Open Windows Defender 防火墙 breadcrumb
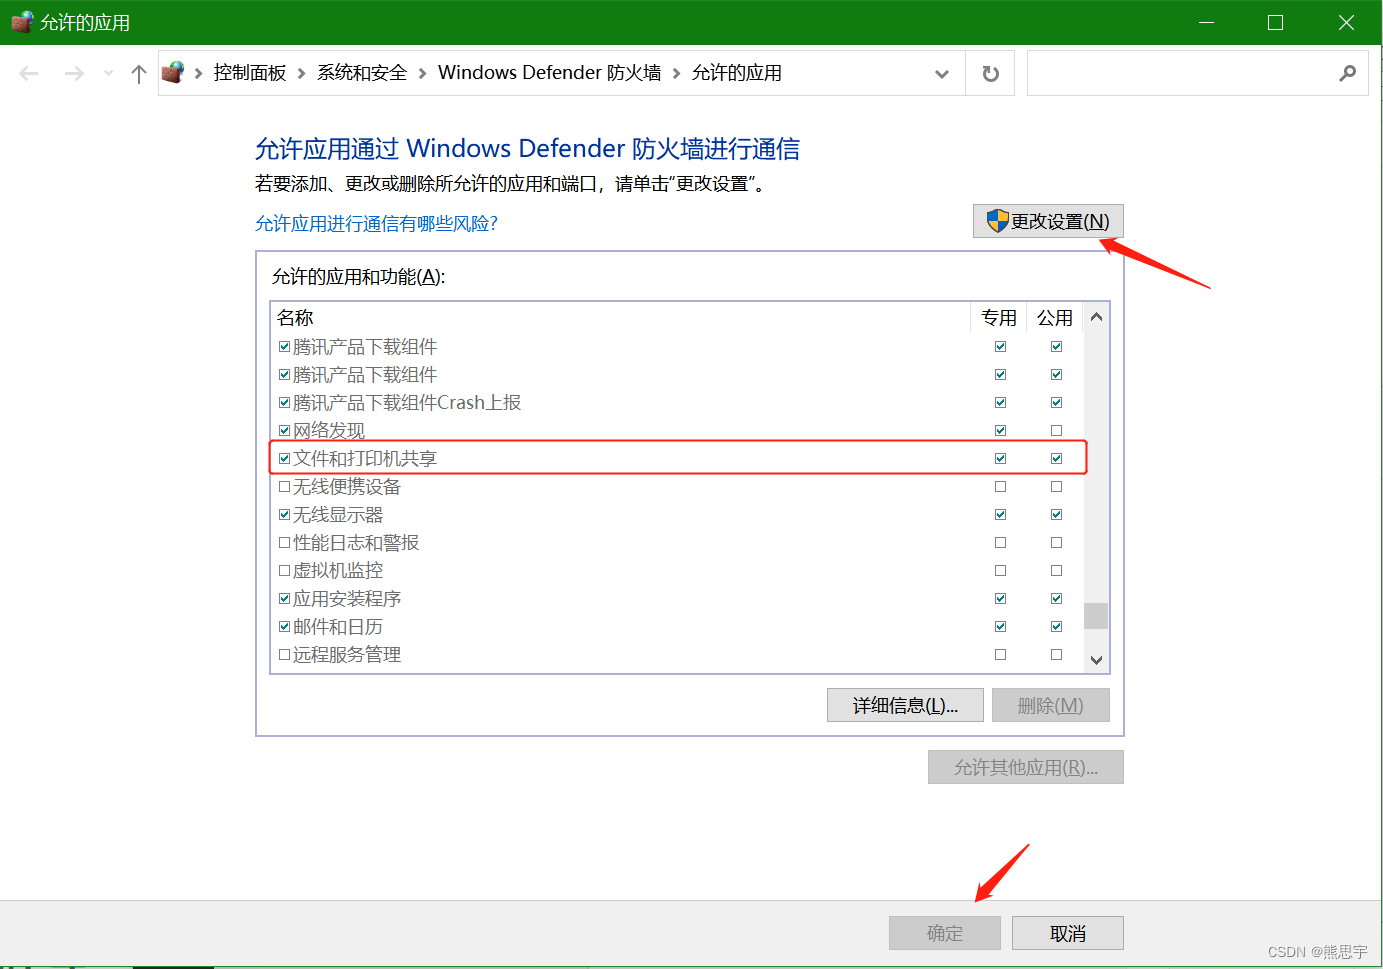Viewport: 1383px width, 969px height. [549, 73]
